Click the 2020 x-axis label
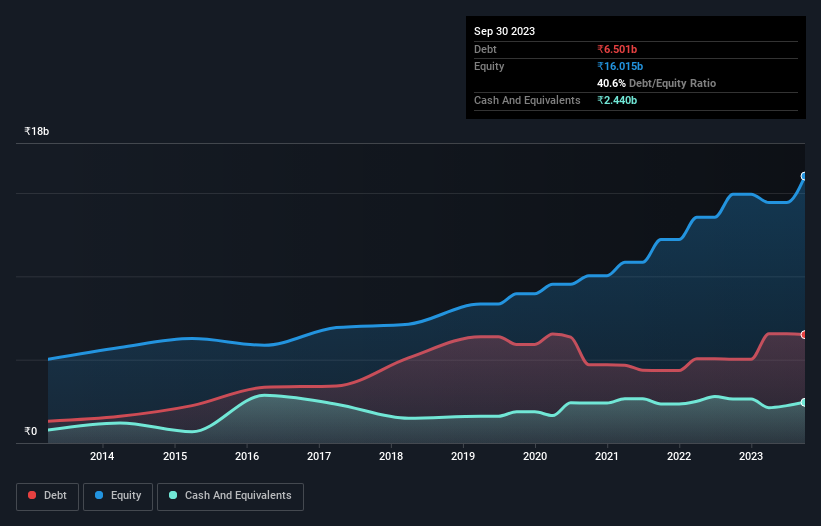The height and width of the screenshot is (526, 821). (535, 456)
